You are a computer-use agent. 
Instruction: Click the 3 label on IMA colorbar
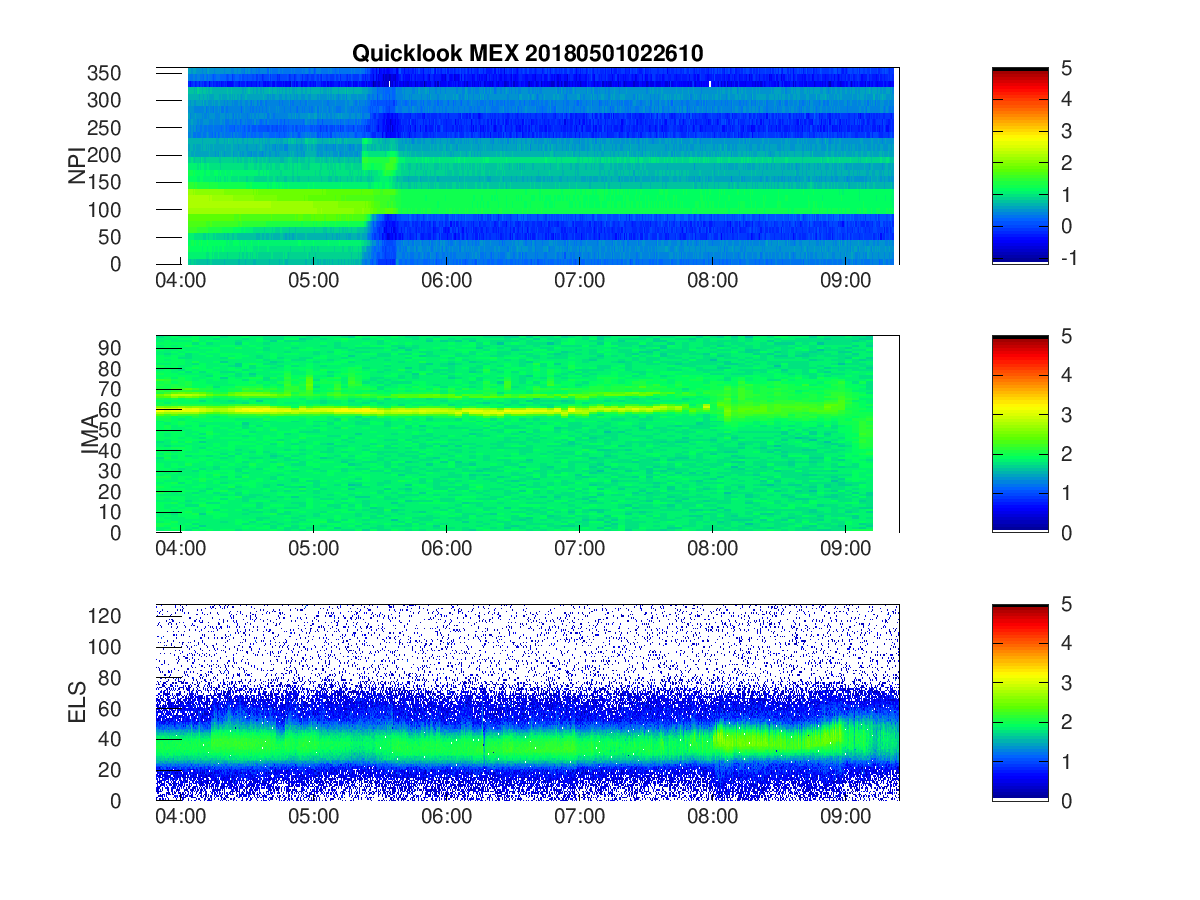point(1065,415)
